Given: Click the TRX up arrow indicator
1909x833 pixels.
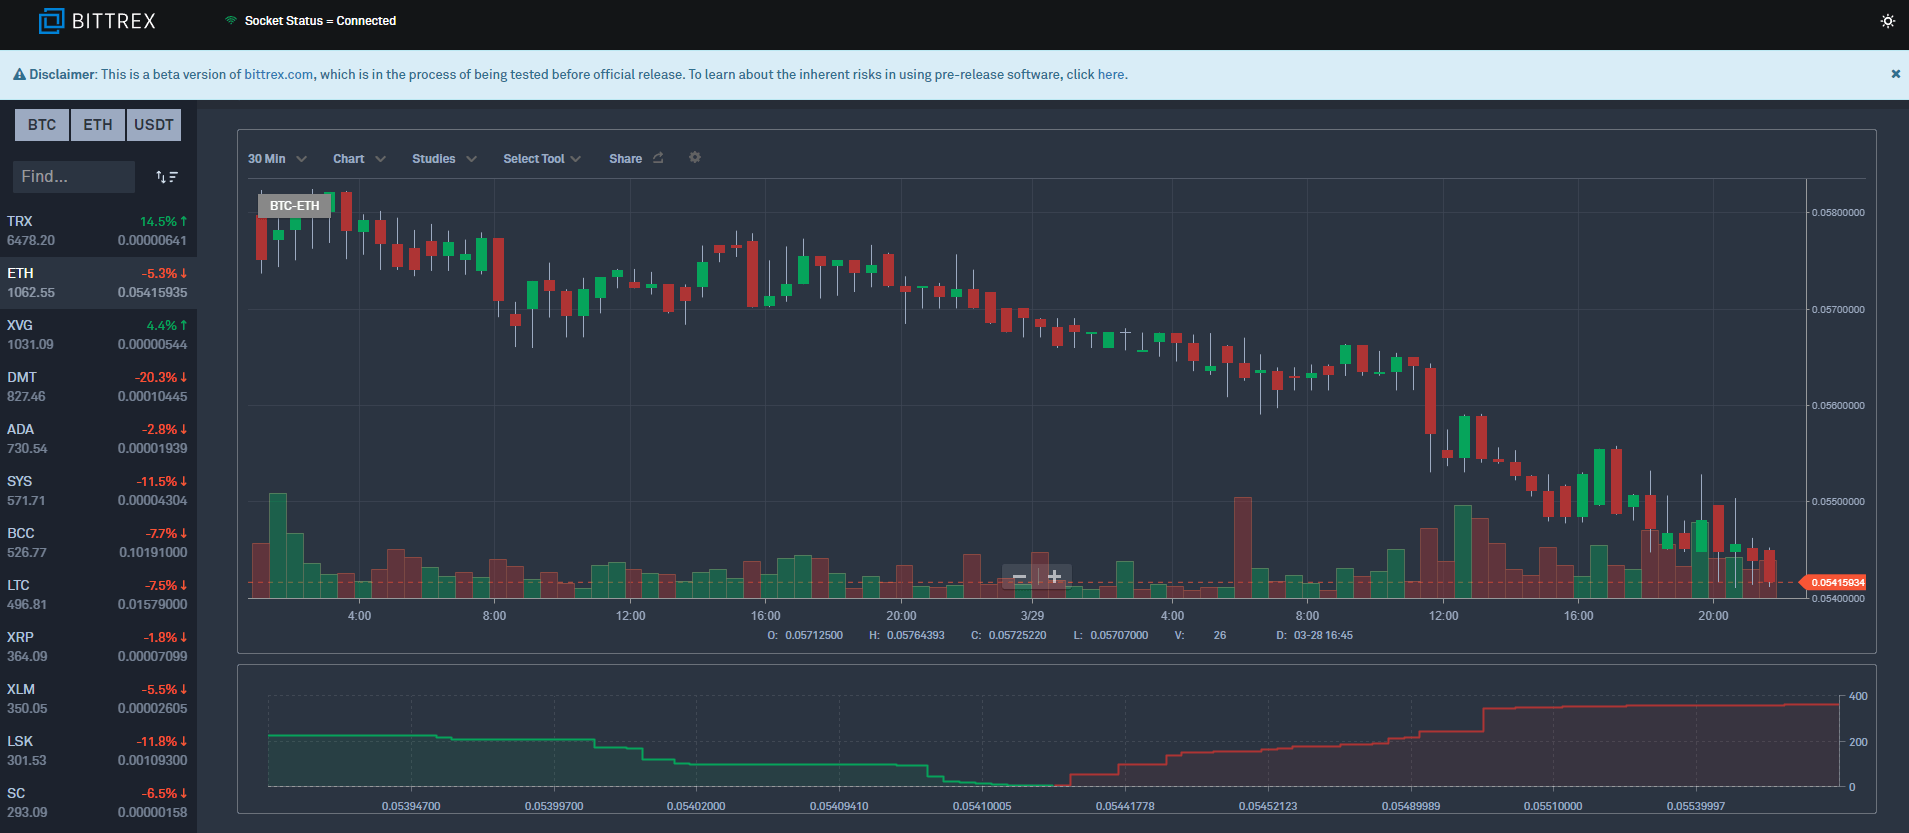Looking at the screenshot, I should click(x=184, y=221).
